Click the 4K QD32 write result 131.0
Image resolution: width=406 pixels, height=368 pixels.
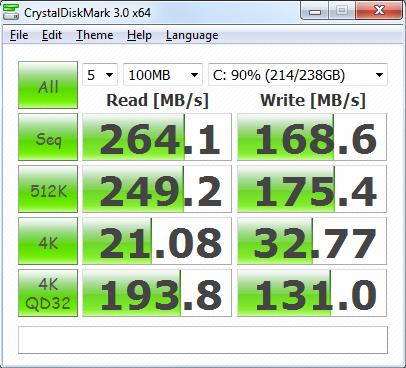pos(312,293)
